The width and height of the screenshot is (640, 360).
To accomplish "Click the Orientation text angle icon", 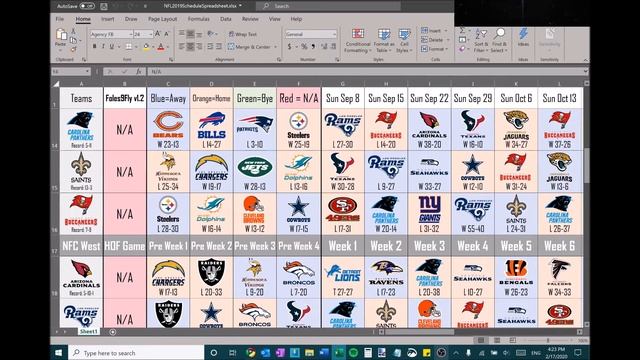I will click(x=211, y=34).
